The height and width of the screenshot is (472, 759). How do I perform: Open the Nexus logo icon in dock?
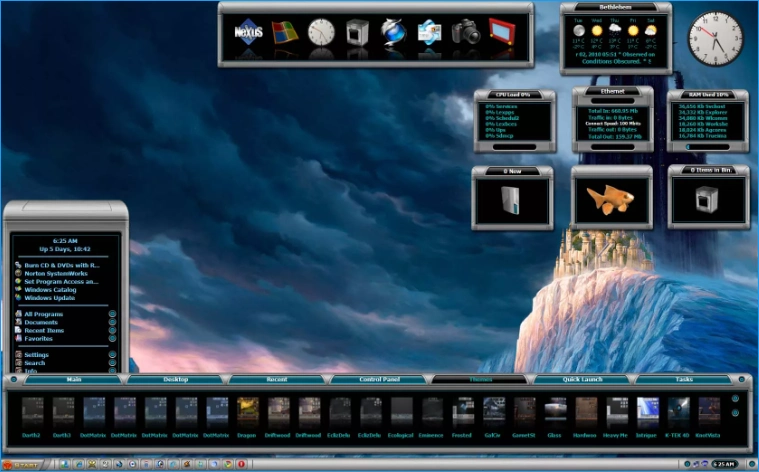pyautogui.click(x=248, y=32)
